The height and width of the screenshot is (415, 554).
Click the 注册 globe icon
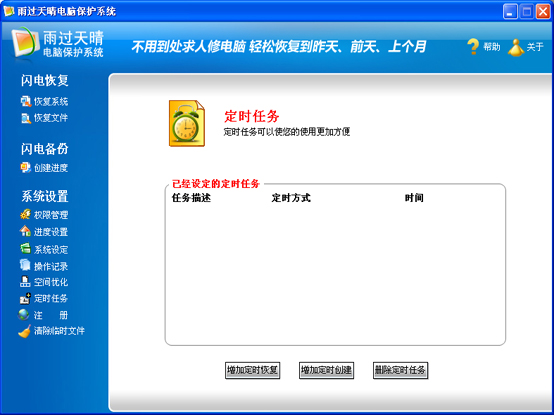24,314
